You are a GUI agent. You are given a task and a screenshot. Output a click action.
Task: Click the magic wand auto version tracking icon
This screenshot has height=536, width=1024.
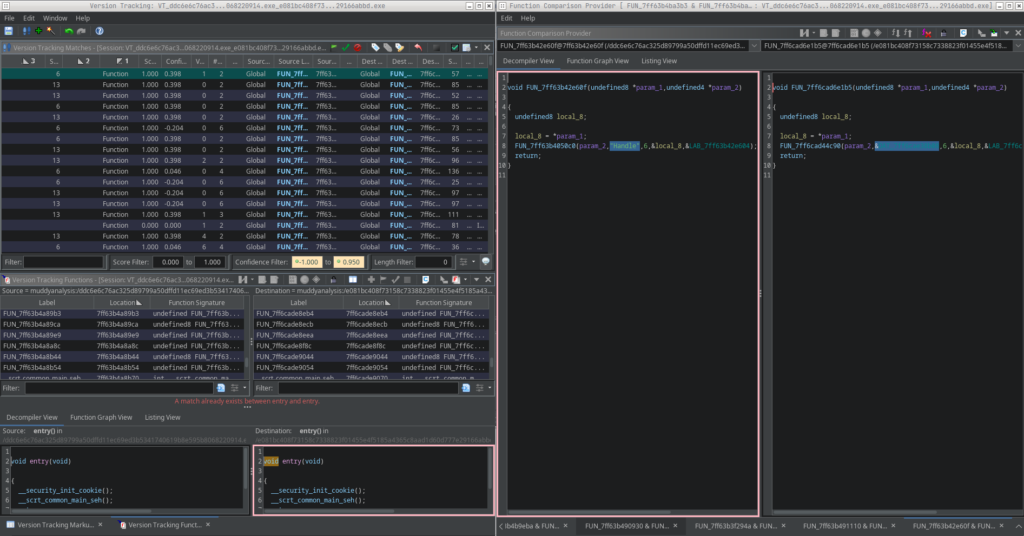click(50, 31)
